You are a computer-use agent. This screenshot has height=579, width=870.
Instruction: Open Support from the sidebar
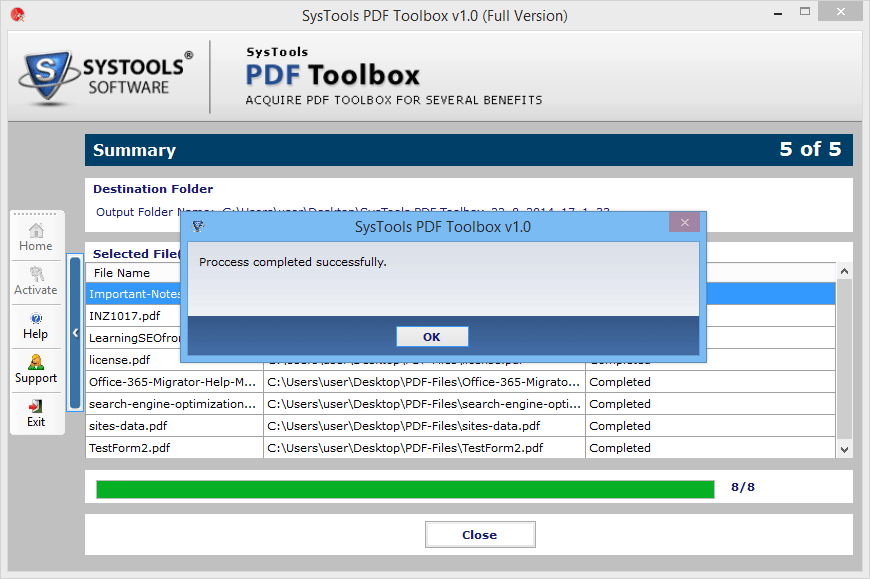pyautogui.click(x=36, y=370)
